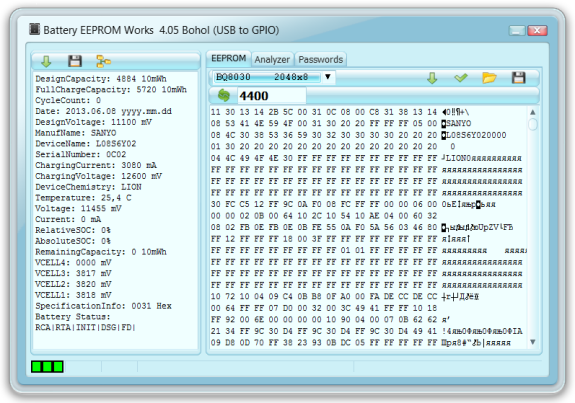This screenshot has height=403, width=575.
Task: Click the DesignCapacity line in battery info
Action: (101, 79)
